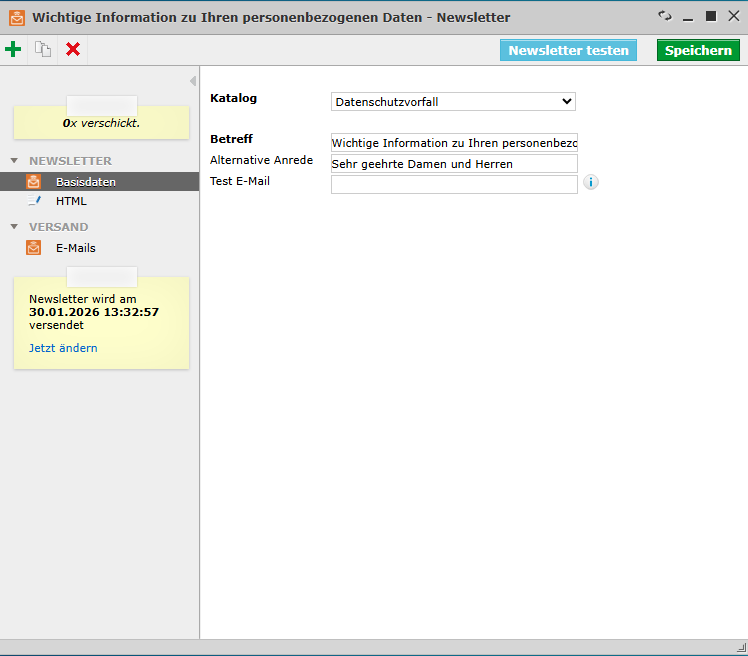Screen dimensions: 748x656
Task: Click the green plus add-new icon
Action: tap(13, 49)
